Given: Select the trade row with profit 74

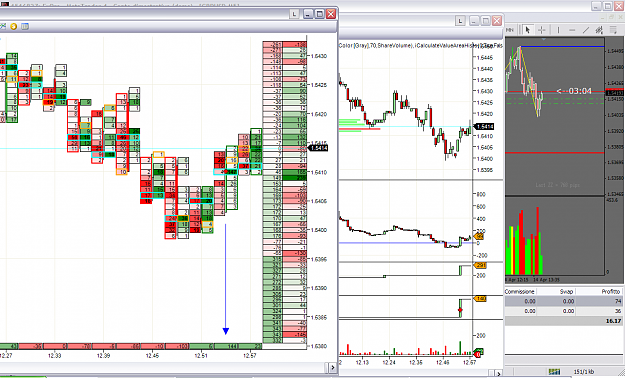Looking at the screenshot, I should 564,301.
